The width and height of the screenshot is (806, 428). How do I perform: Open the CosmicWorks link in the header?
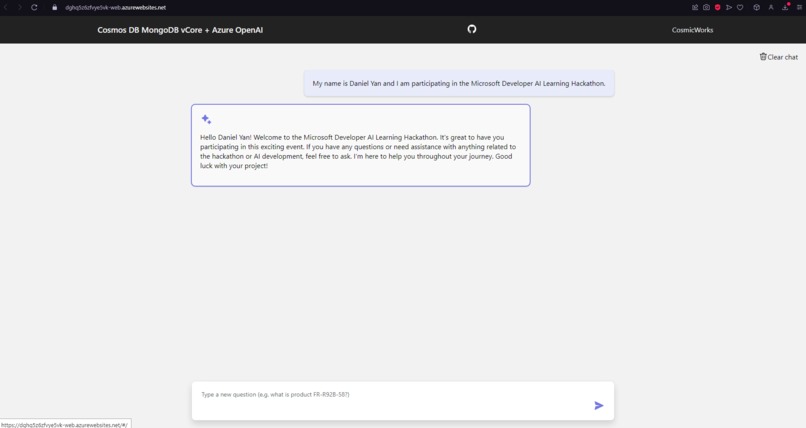[692, 30]
